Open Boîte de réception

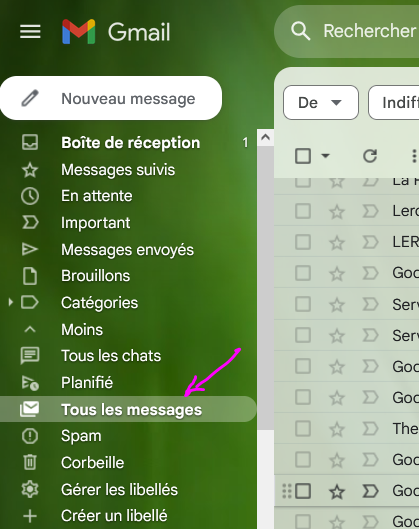point(131,142)
